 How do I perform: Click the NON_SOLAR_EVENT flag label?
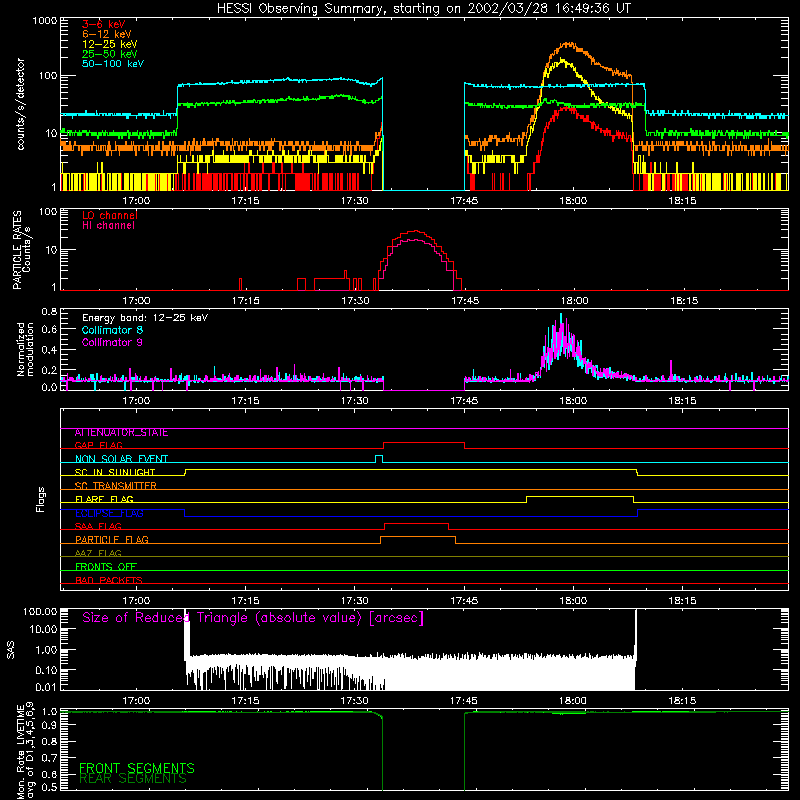(x=121, y=459)
